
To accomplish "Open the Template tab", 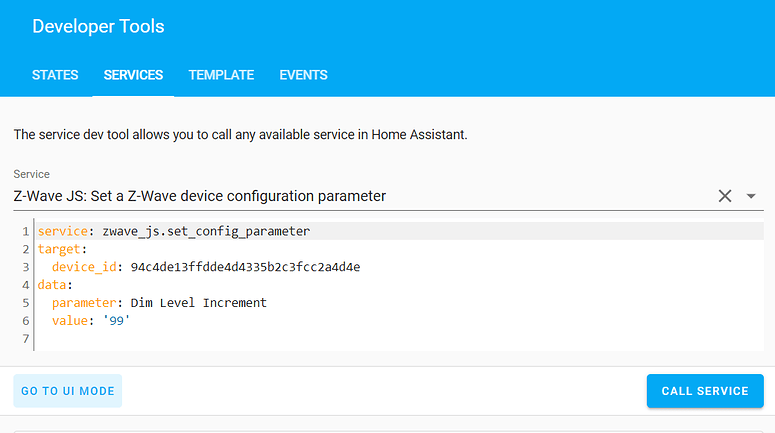I will [x=221, y=75].
